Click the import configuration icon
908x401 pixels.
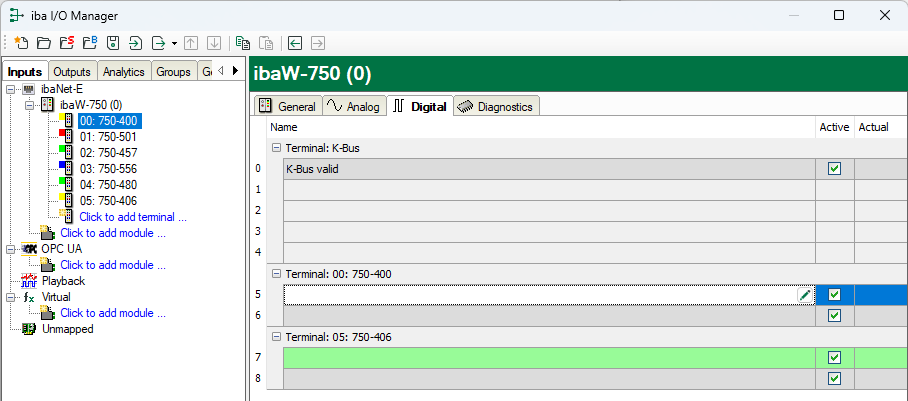[x=135, y=43]
